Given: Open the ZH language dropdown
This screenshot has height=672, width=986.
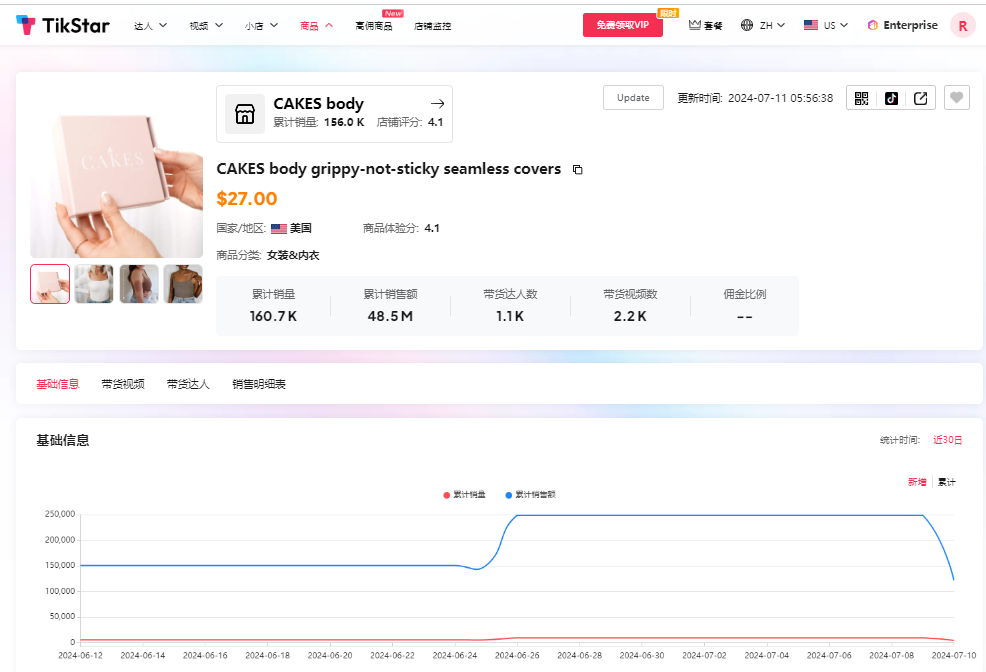Looking at the screenshot, I should (763, 24).
